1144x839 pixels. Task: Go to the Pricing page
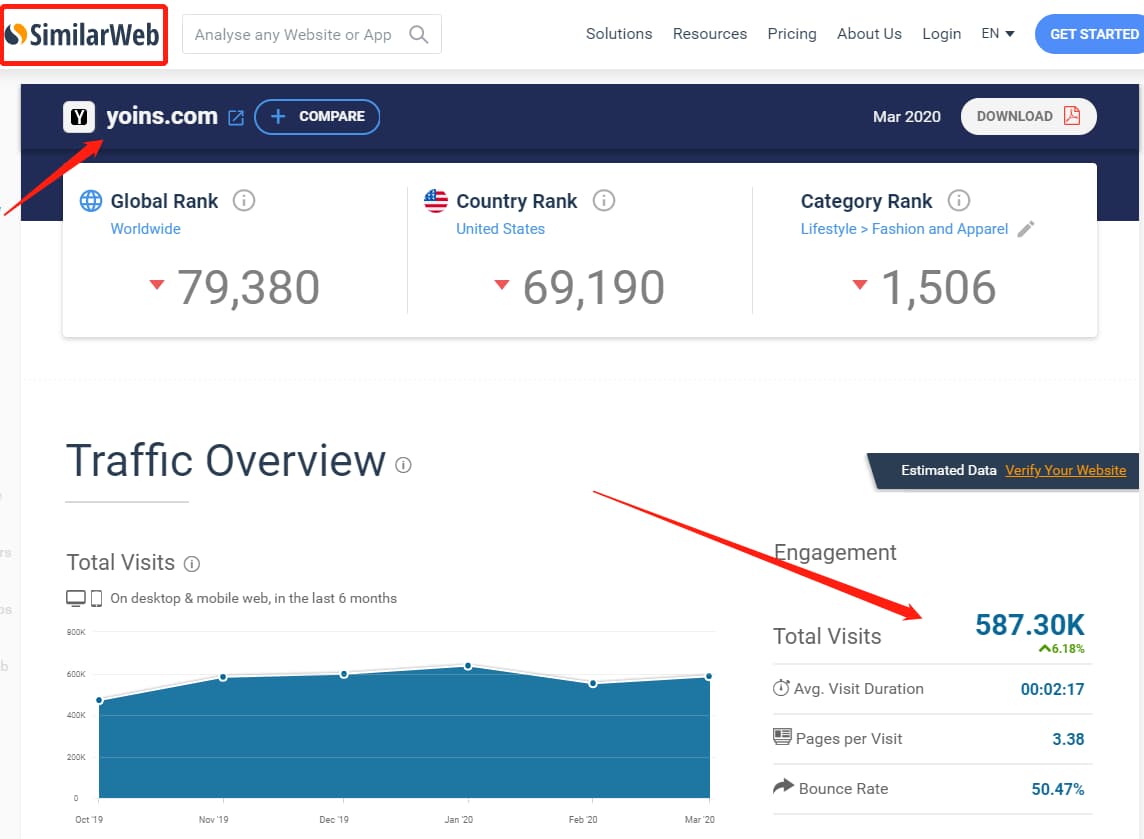pyautogui.click(x=791, y=34)
